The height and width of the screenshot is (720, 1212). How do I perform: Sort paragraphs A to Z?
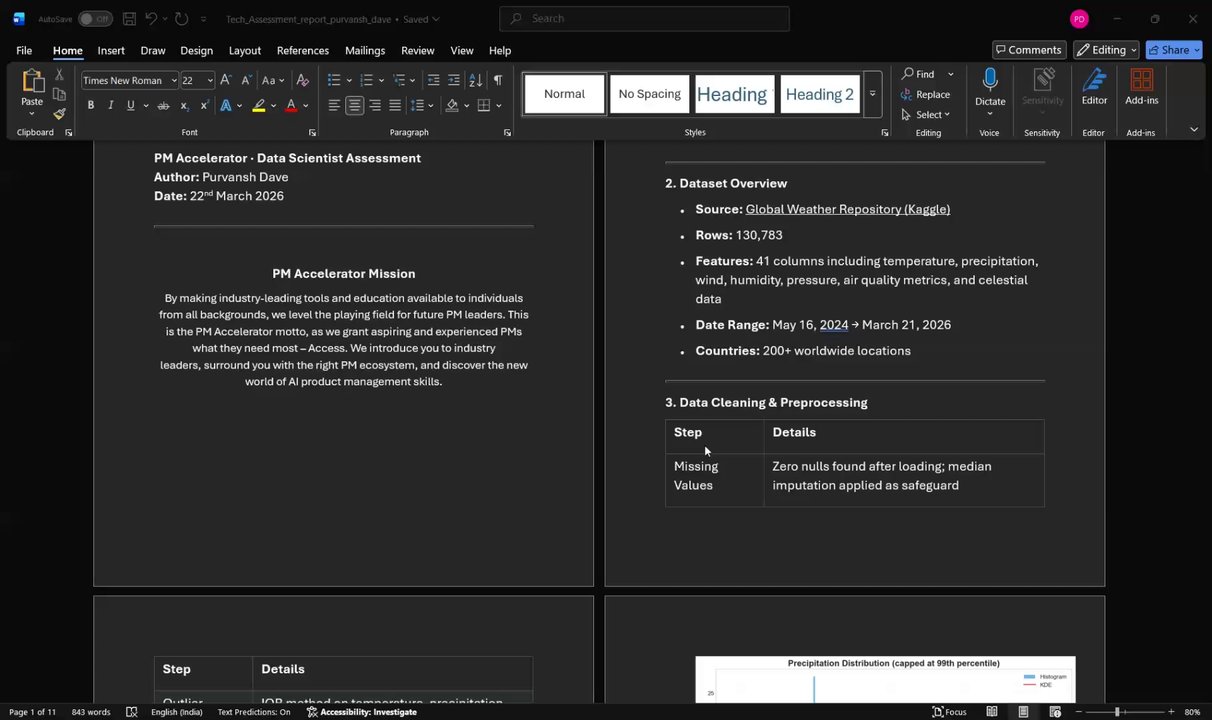475,80
